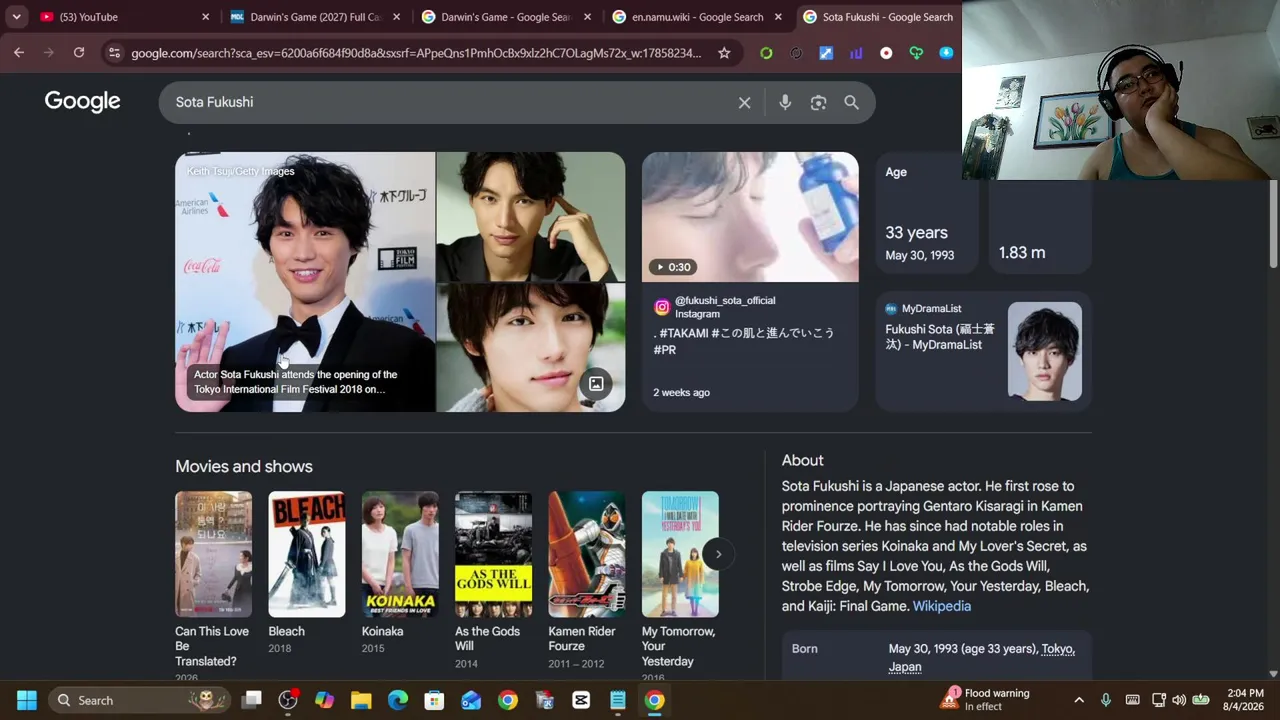Image resolution: width=1280 pixels, height=720 pixels.
Task: Show more movies and shows with arrow
Action: pyautogui.click(x=718, y=554)
